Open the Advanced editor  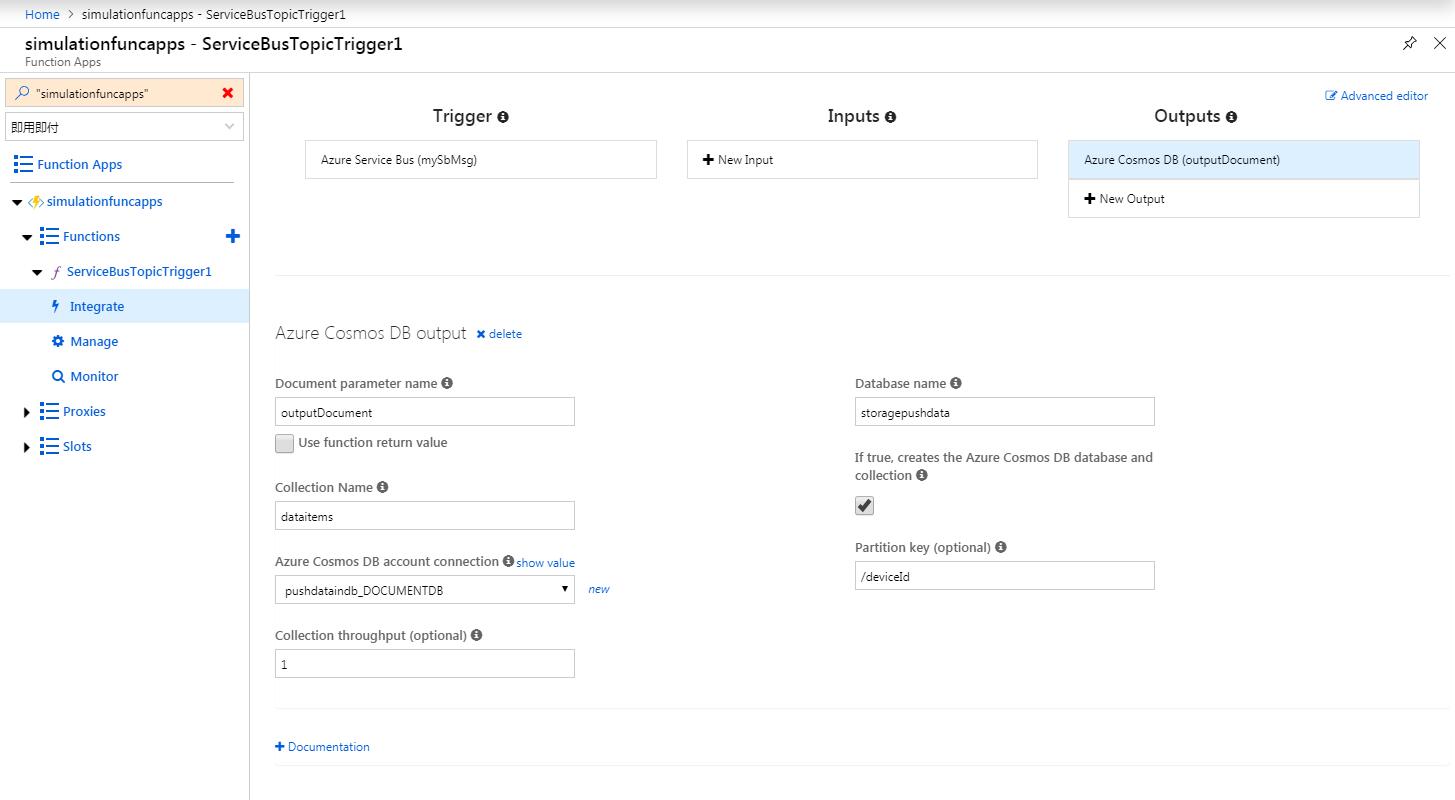pyautogui.click(x=1377, y=96)
